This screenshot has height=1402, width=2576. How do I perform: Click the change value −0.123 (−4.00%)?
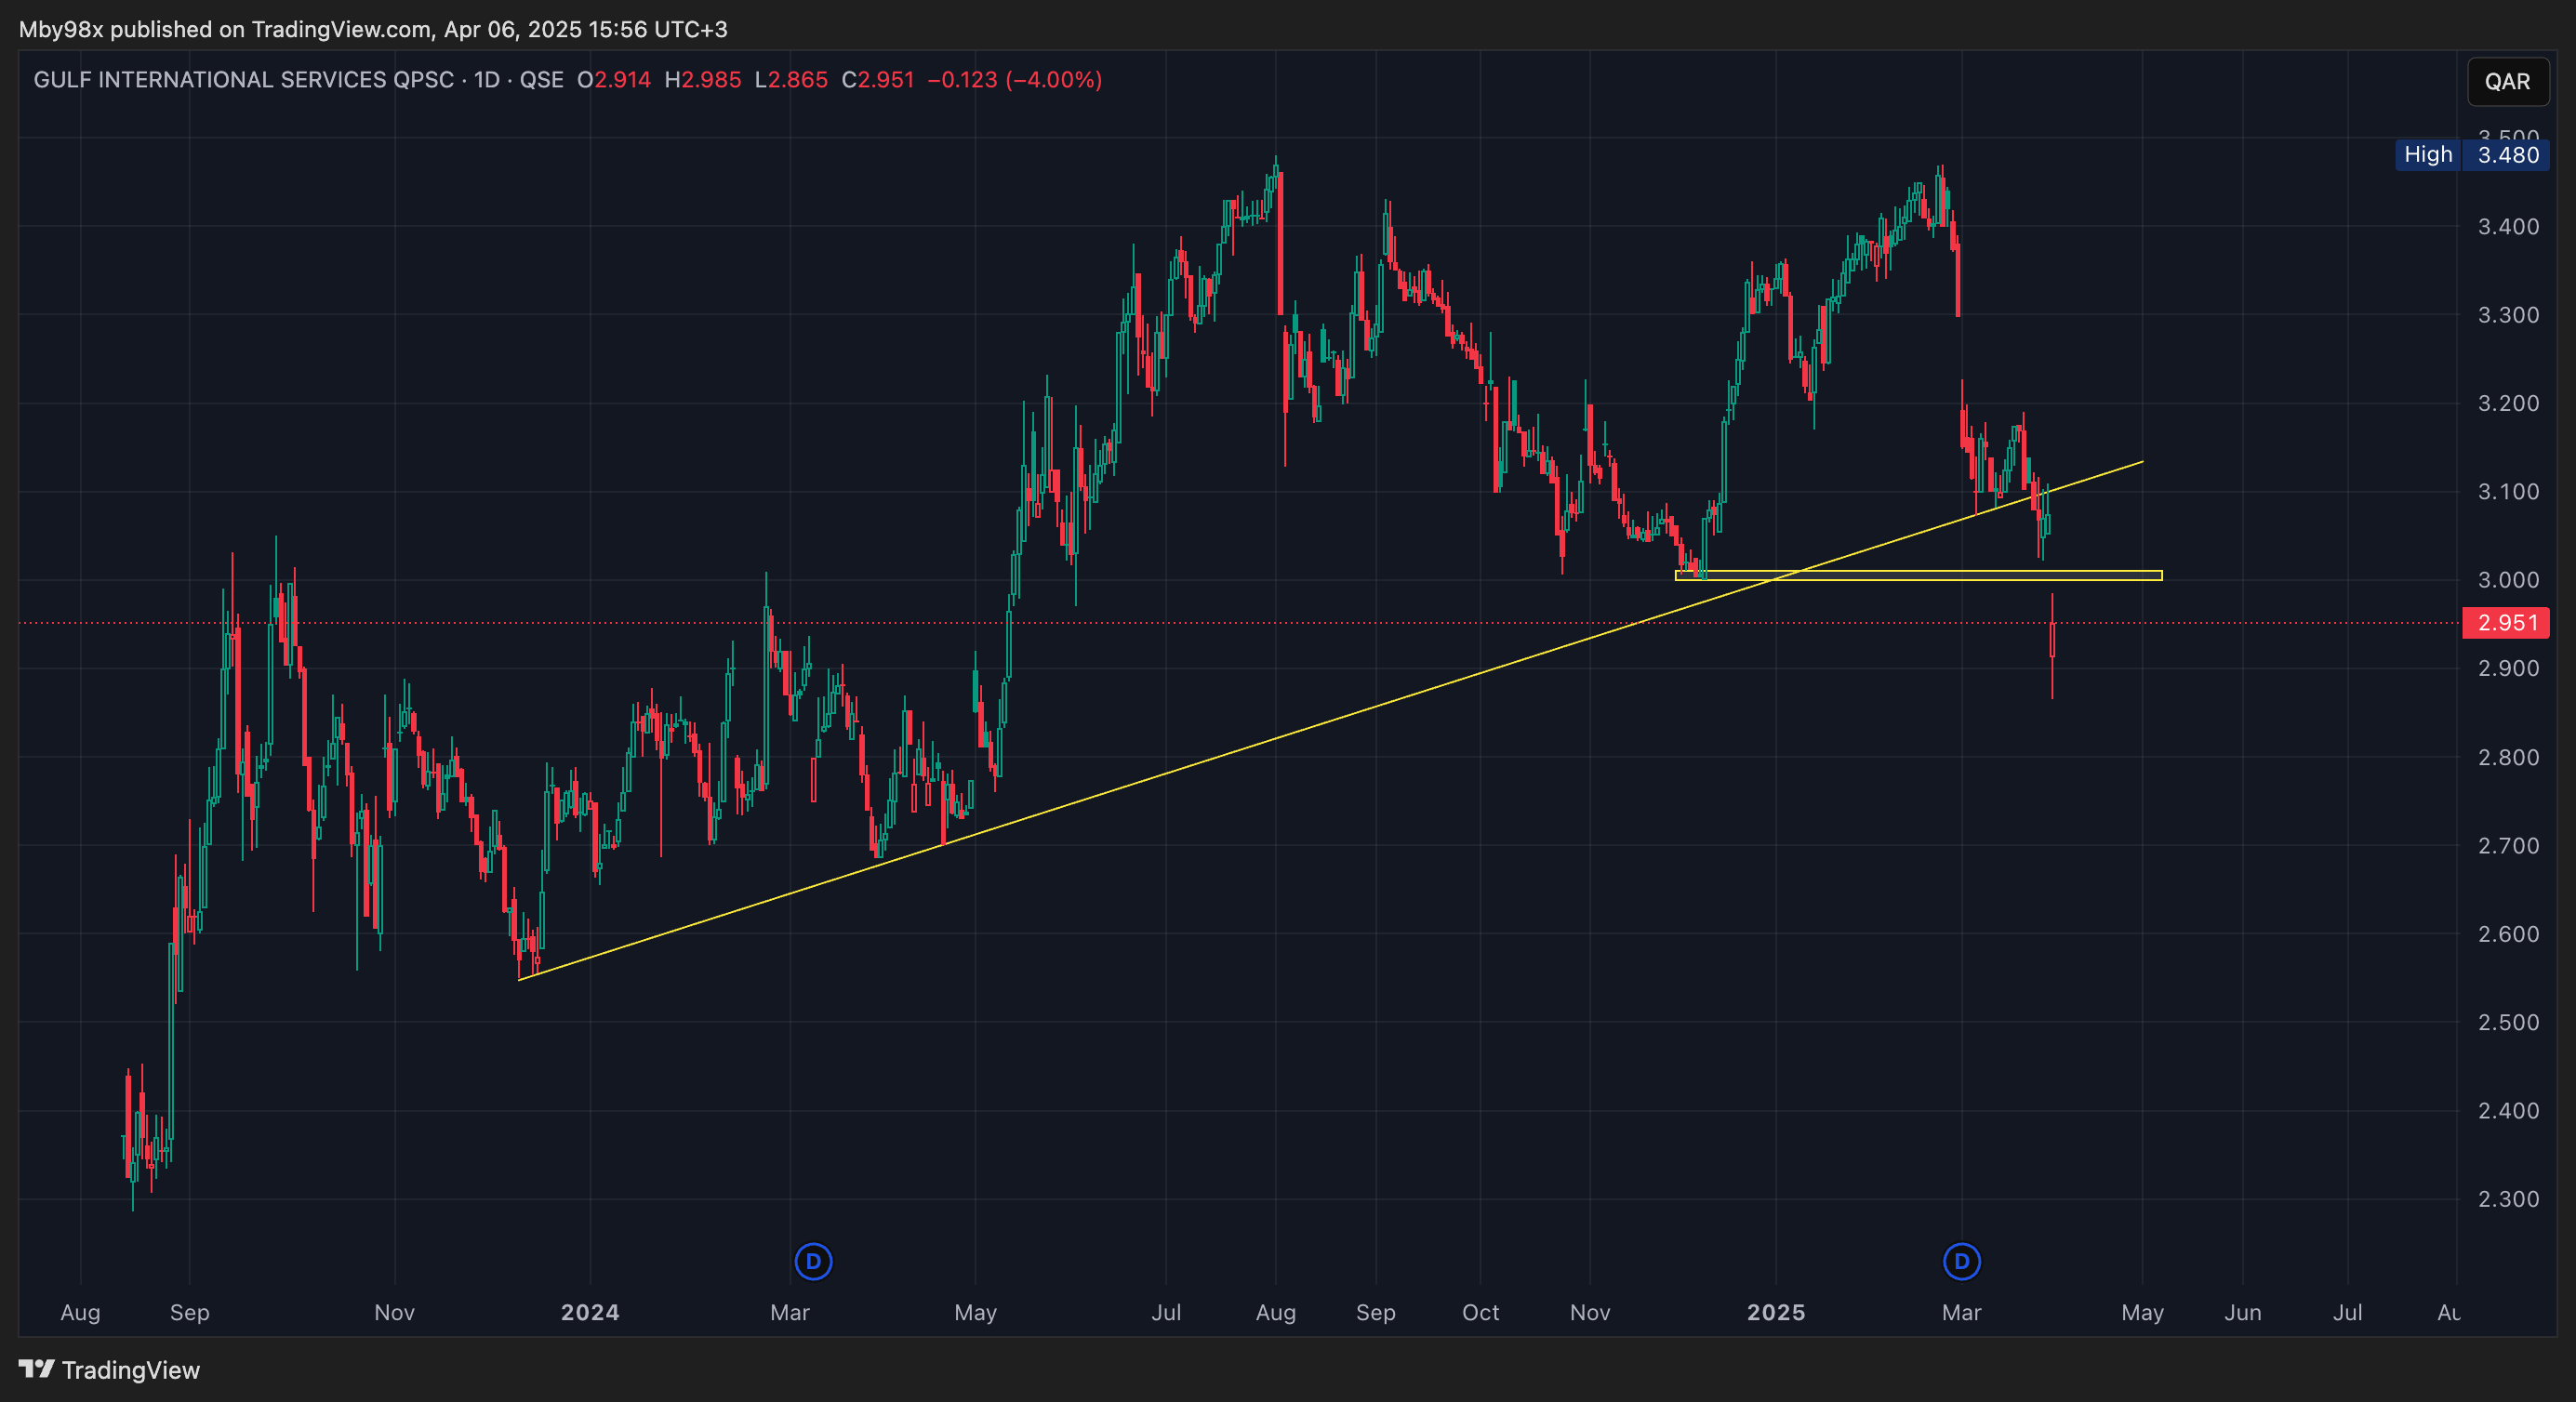(x=1015, y=80)
